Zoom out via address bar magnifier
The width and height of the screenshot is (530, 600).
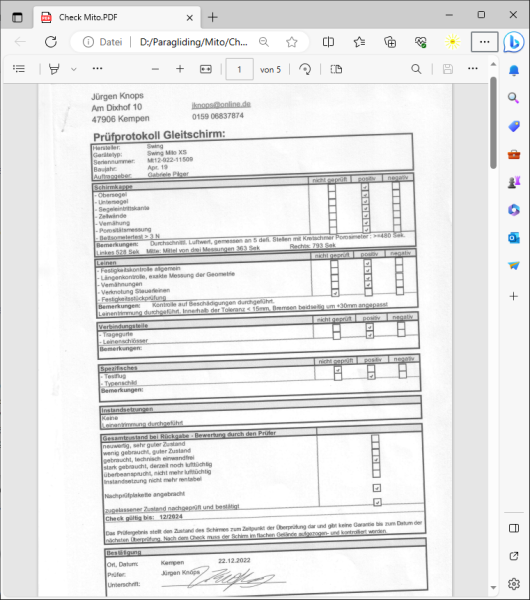(264, 42)
